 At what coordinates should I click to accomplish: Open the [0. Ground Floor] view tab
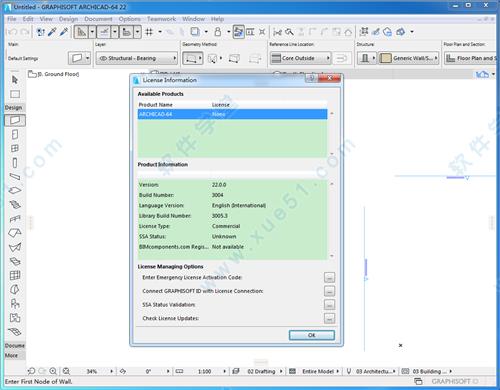click(x=54, y=74)
